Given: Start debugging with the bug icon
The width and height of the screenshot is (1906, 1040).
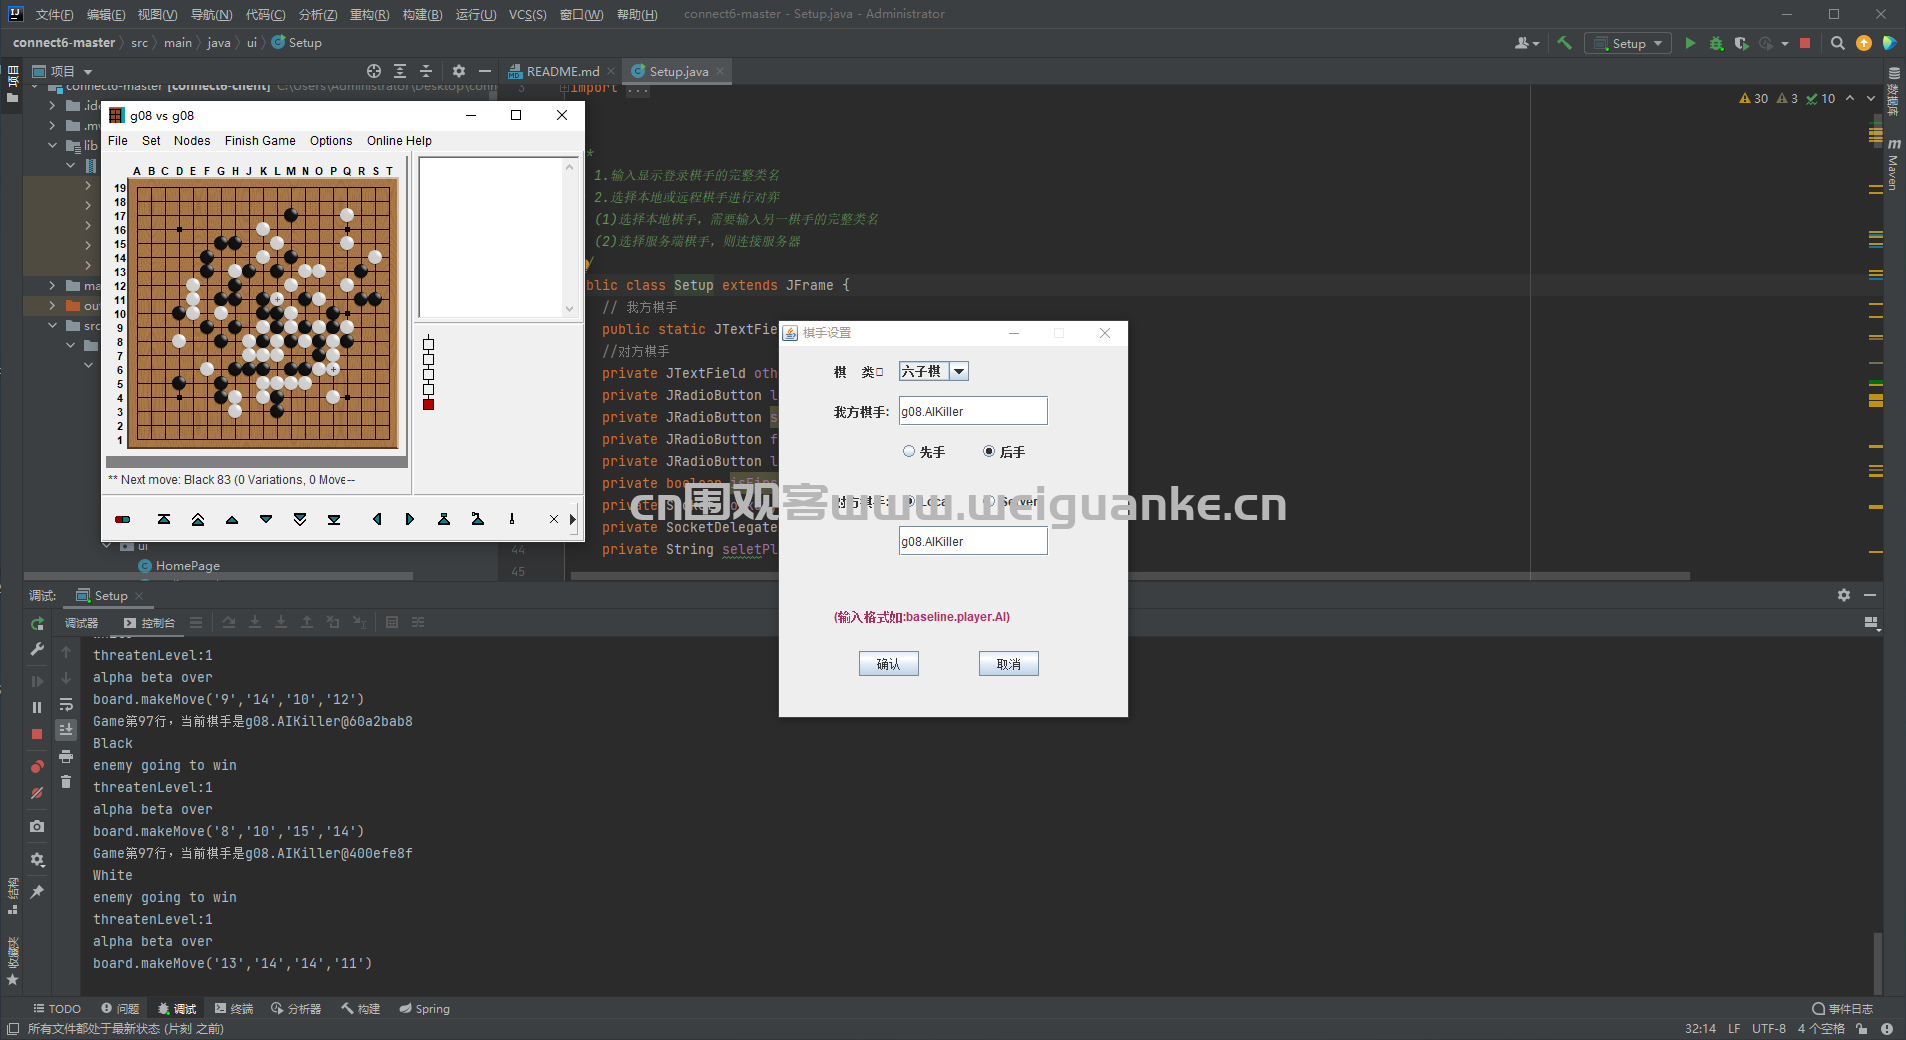Looking at the screenshot, I should tap(1716, 43).
